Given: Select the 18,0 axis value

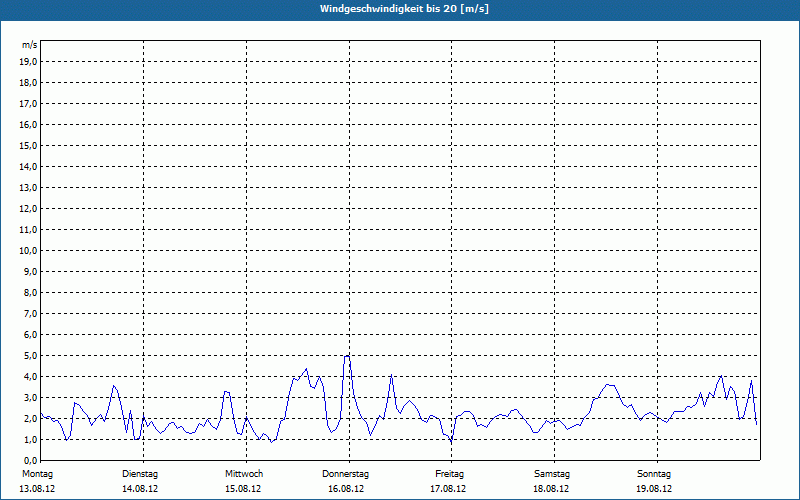Looking at the screenshot, I should click(29, 83).
